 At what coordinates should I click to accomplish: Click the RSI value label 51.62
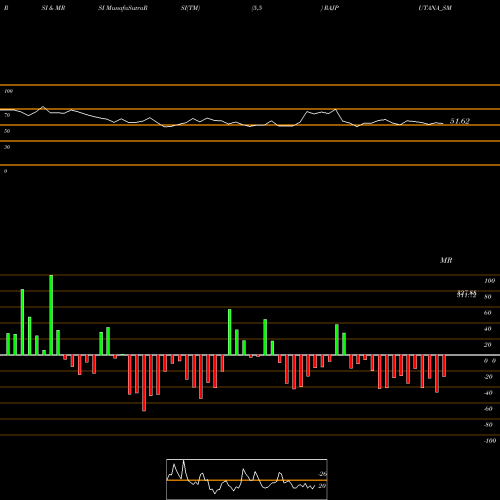[x=460, y=121]
